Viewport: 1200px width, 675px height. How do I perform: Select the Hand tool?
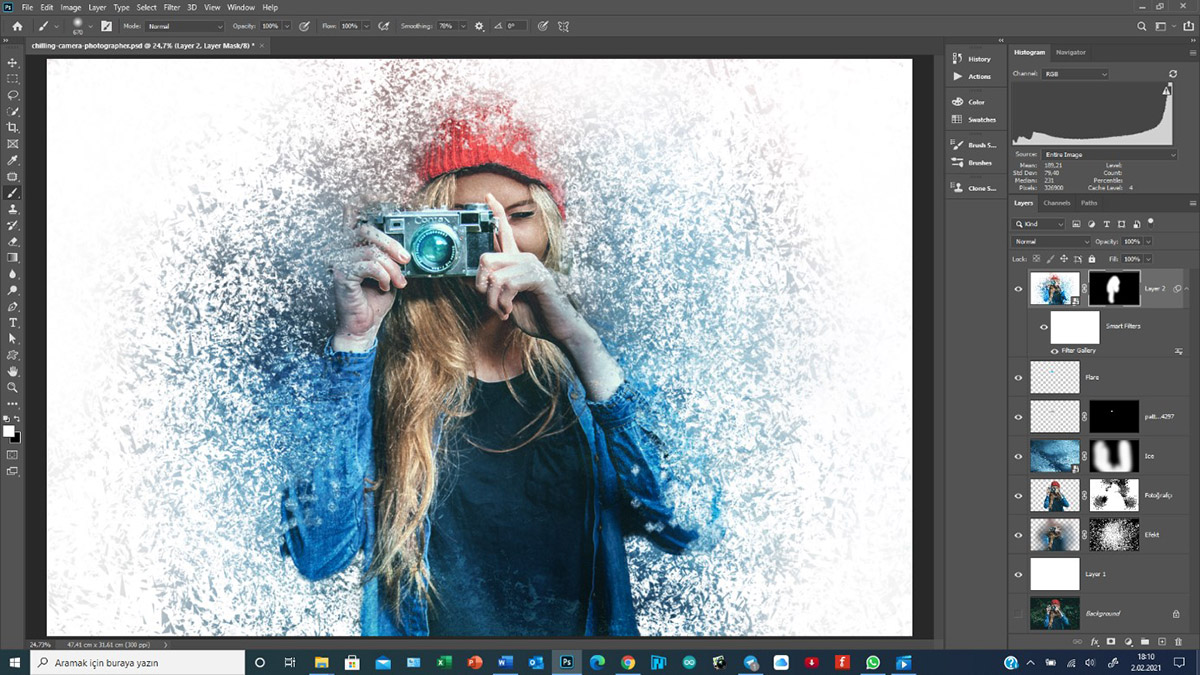(x=13, y=371)
